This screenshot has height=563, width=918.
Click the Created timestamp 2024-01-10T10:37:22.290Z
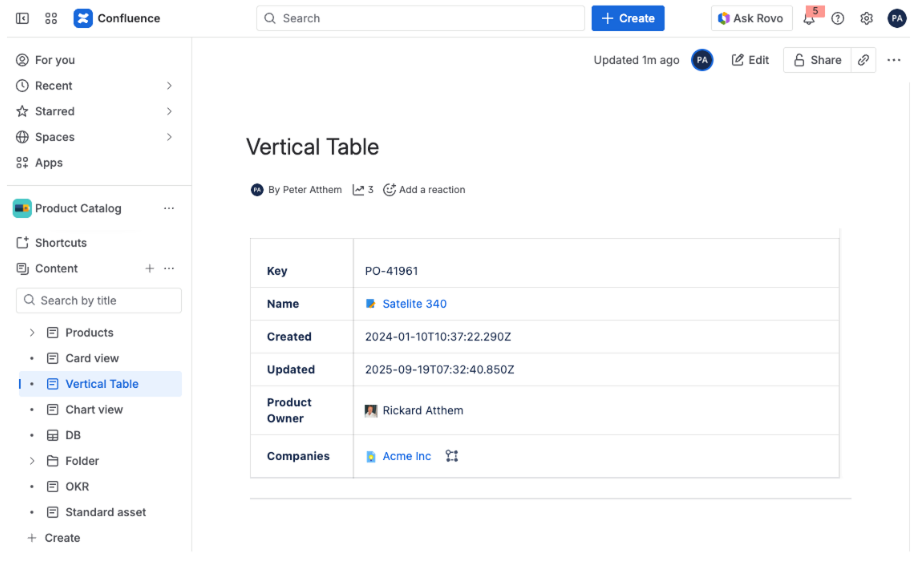tap(438, 337)
